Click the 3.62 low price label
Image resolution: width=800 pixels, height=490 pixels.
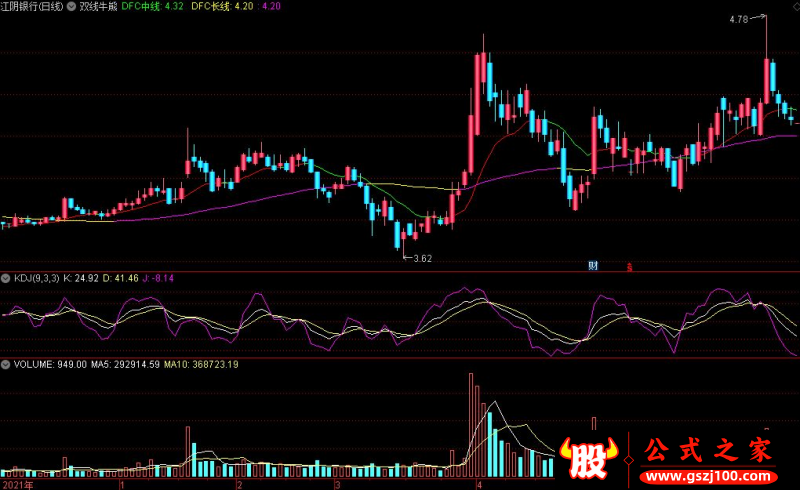coord(423,259)
